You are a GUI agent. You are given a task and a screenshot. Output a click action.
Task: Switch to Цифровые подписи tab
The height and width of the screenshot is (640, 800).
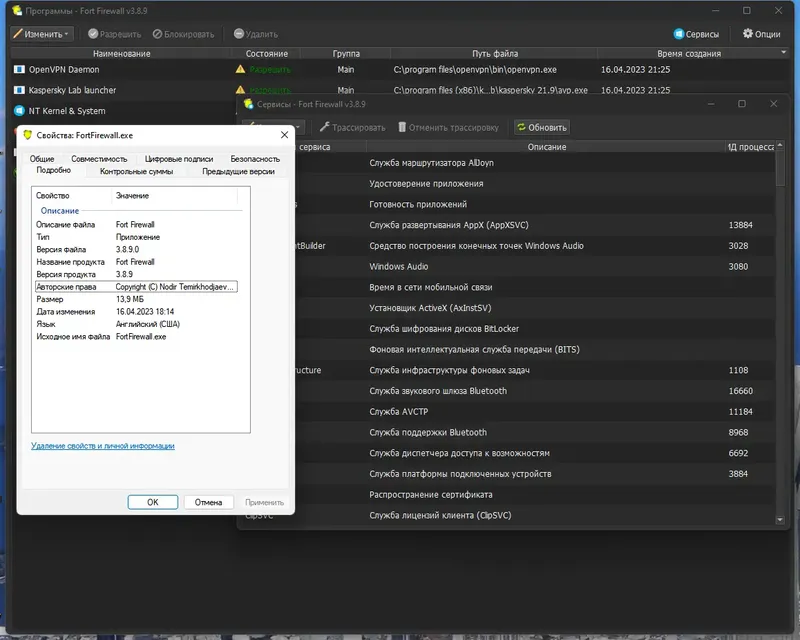tap(179, 159)
